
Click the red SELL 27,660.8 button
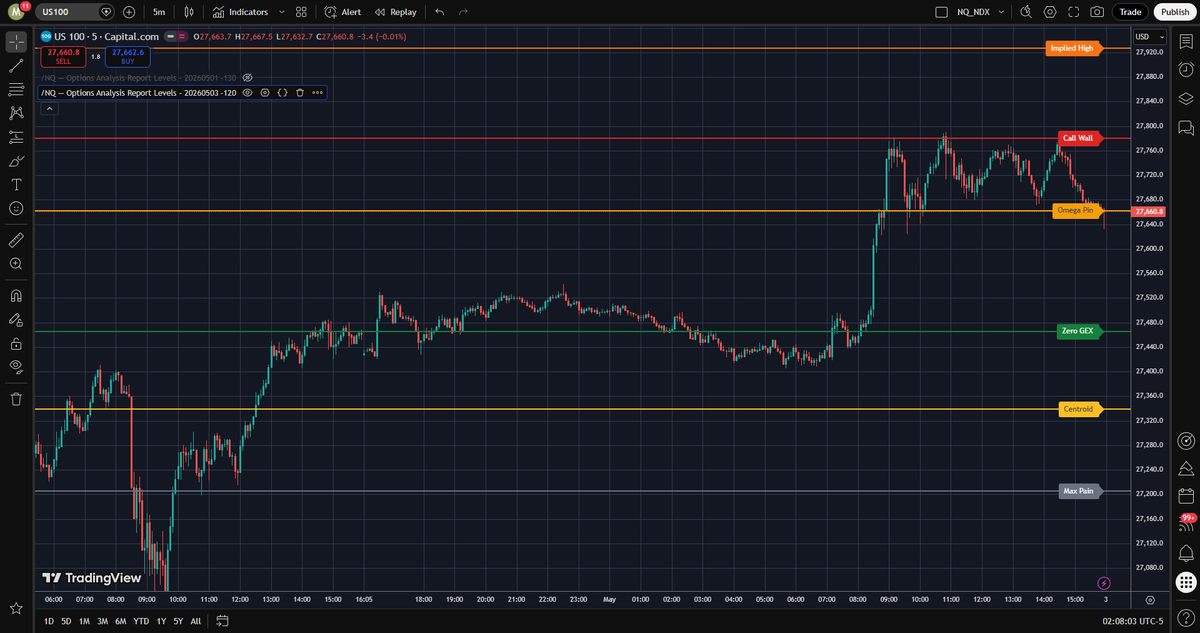pos(63,56)
